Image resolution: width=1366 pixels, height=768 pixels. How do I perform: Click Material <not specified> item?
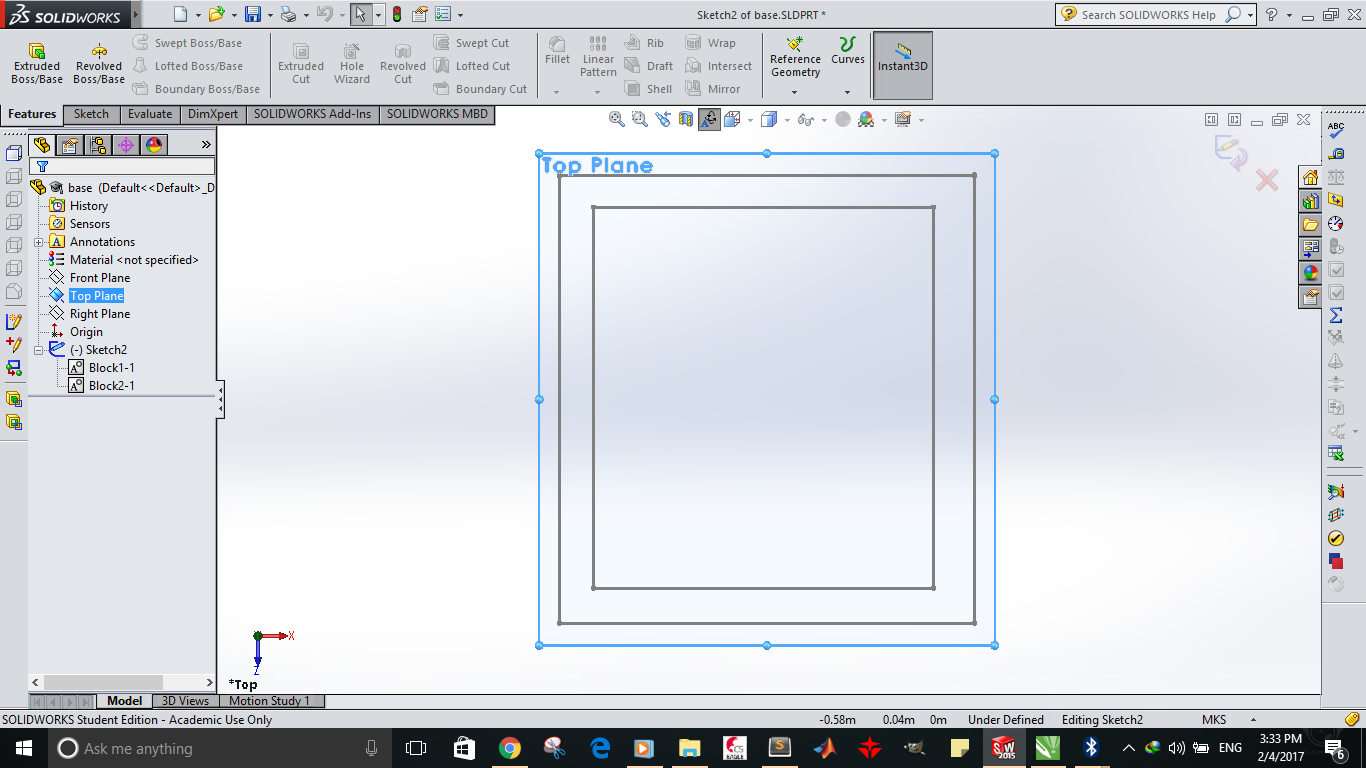[x=133, y=260]
